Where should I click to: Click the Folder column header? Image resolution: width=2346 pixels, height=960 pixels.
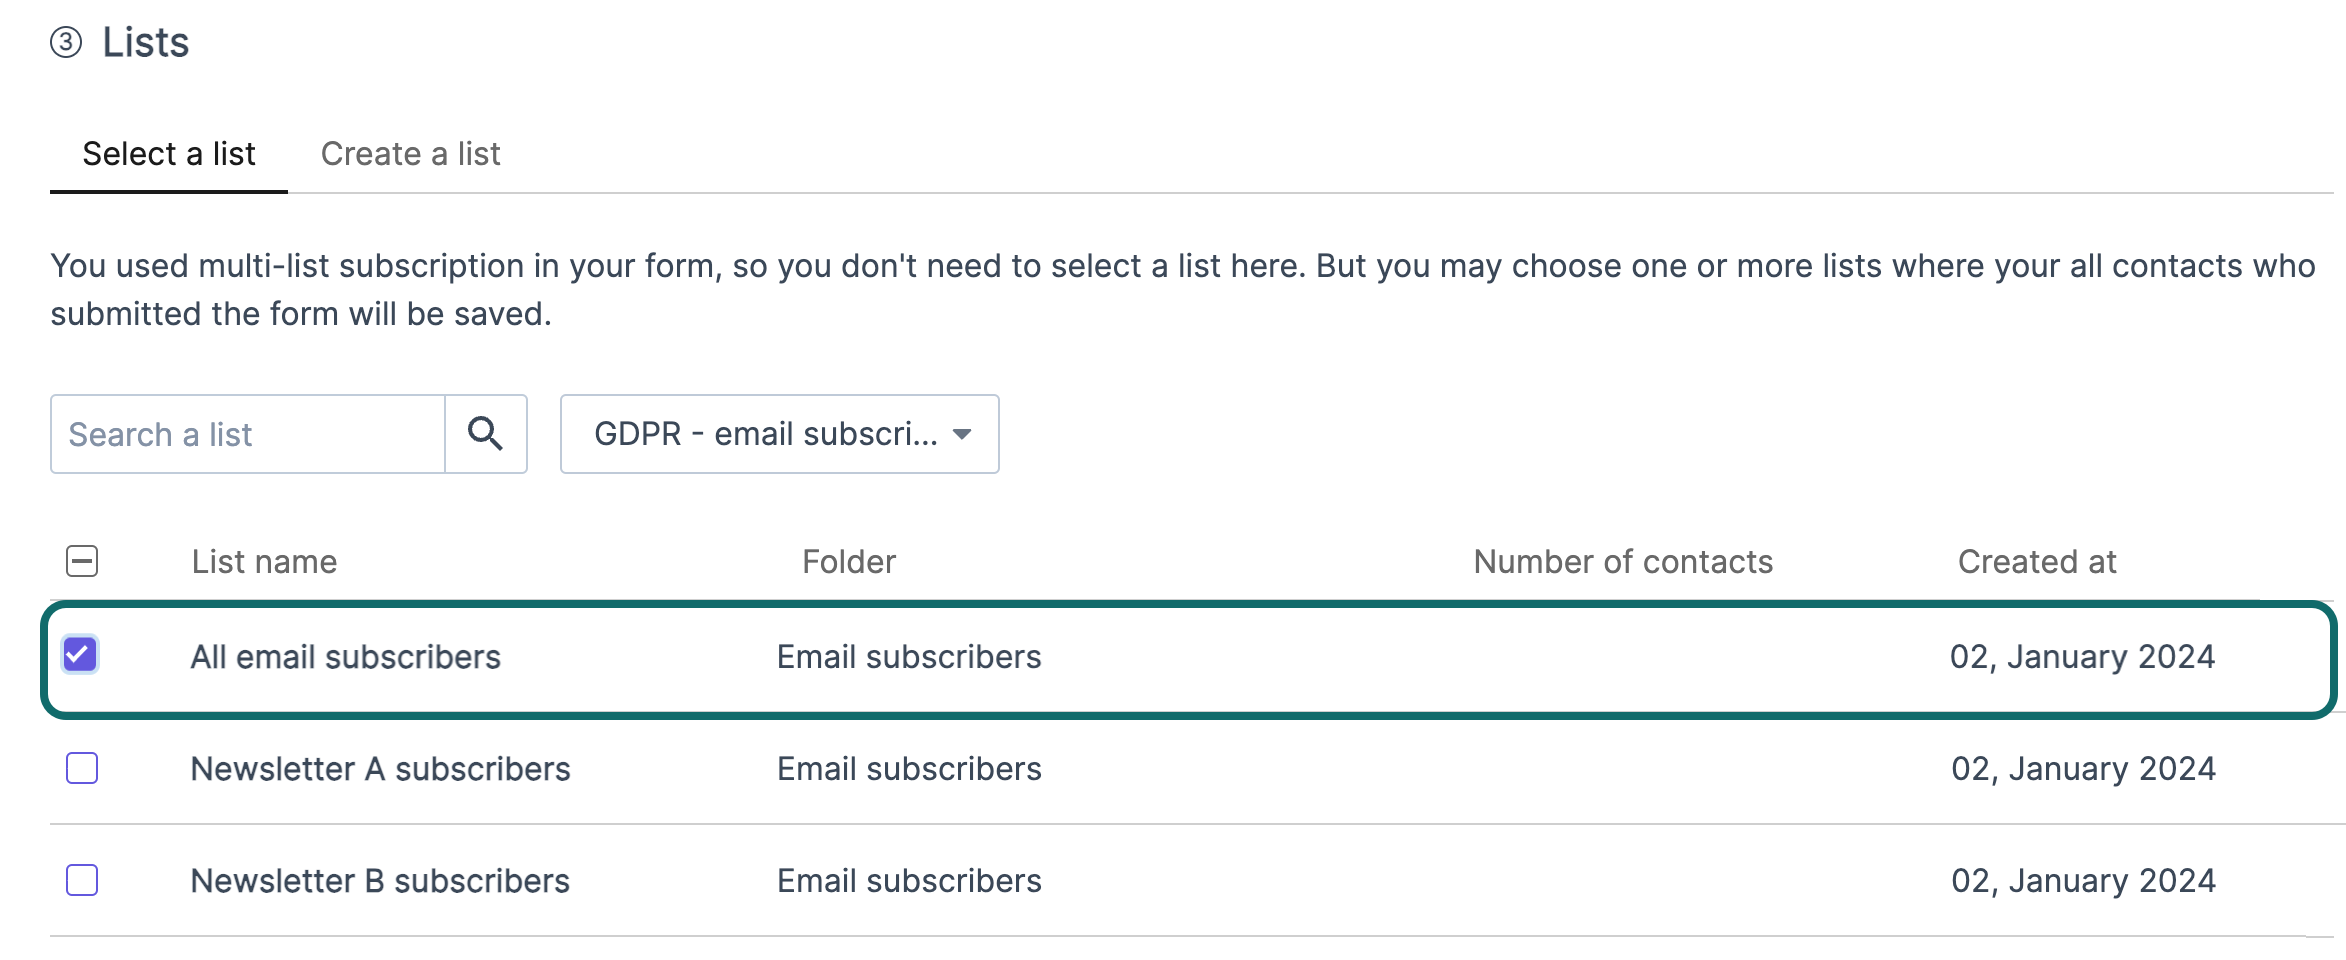click(x=849, y=562)
